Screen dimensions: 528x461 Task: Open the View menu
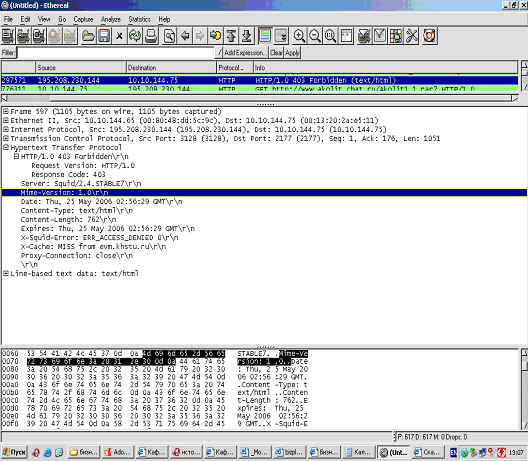pyautogui.click(x=44, y=20)
